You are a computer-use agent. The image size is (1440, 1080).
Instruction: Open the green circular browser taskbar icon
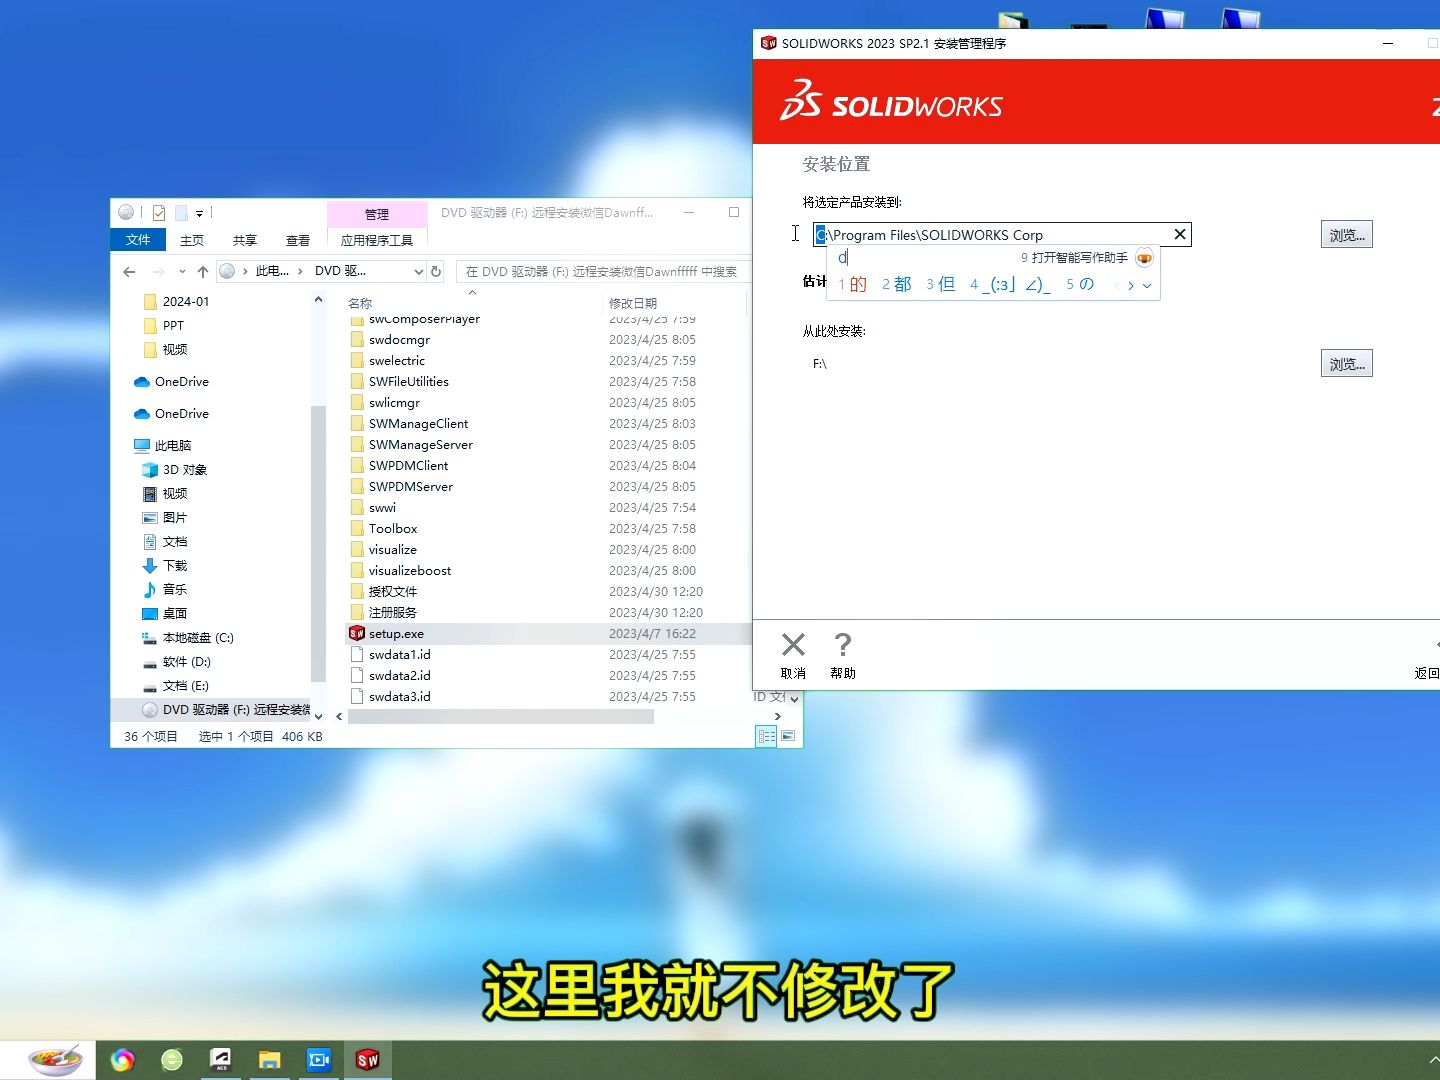(172, 1059)
